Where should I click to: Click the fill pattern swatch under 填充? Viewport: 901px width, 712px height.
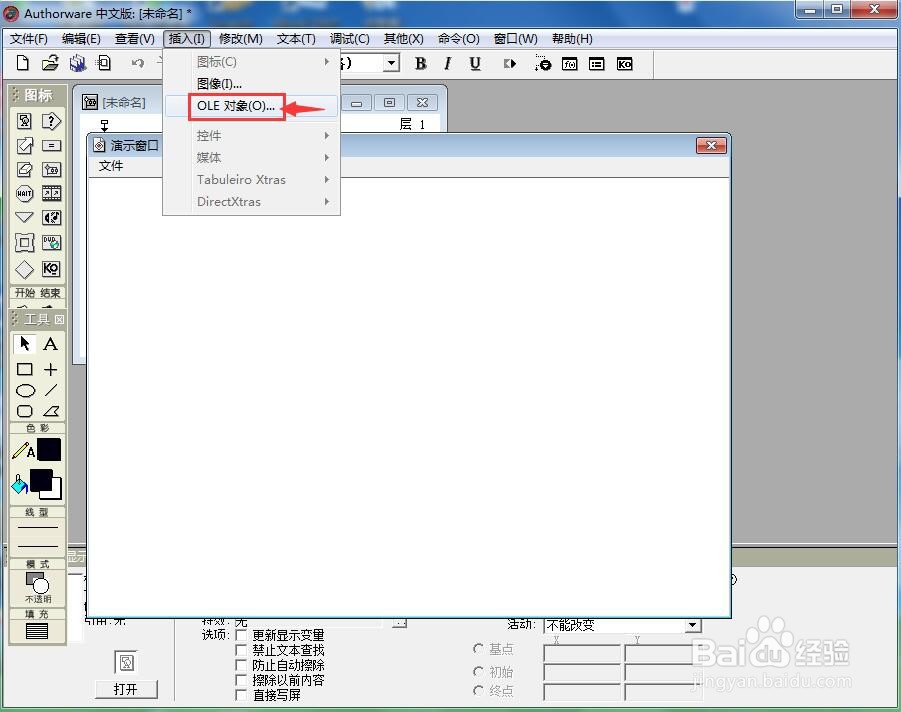click(x=37, y=631)
